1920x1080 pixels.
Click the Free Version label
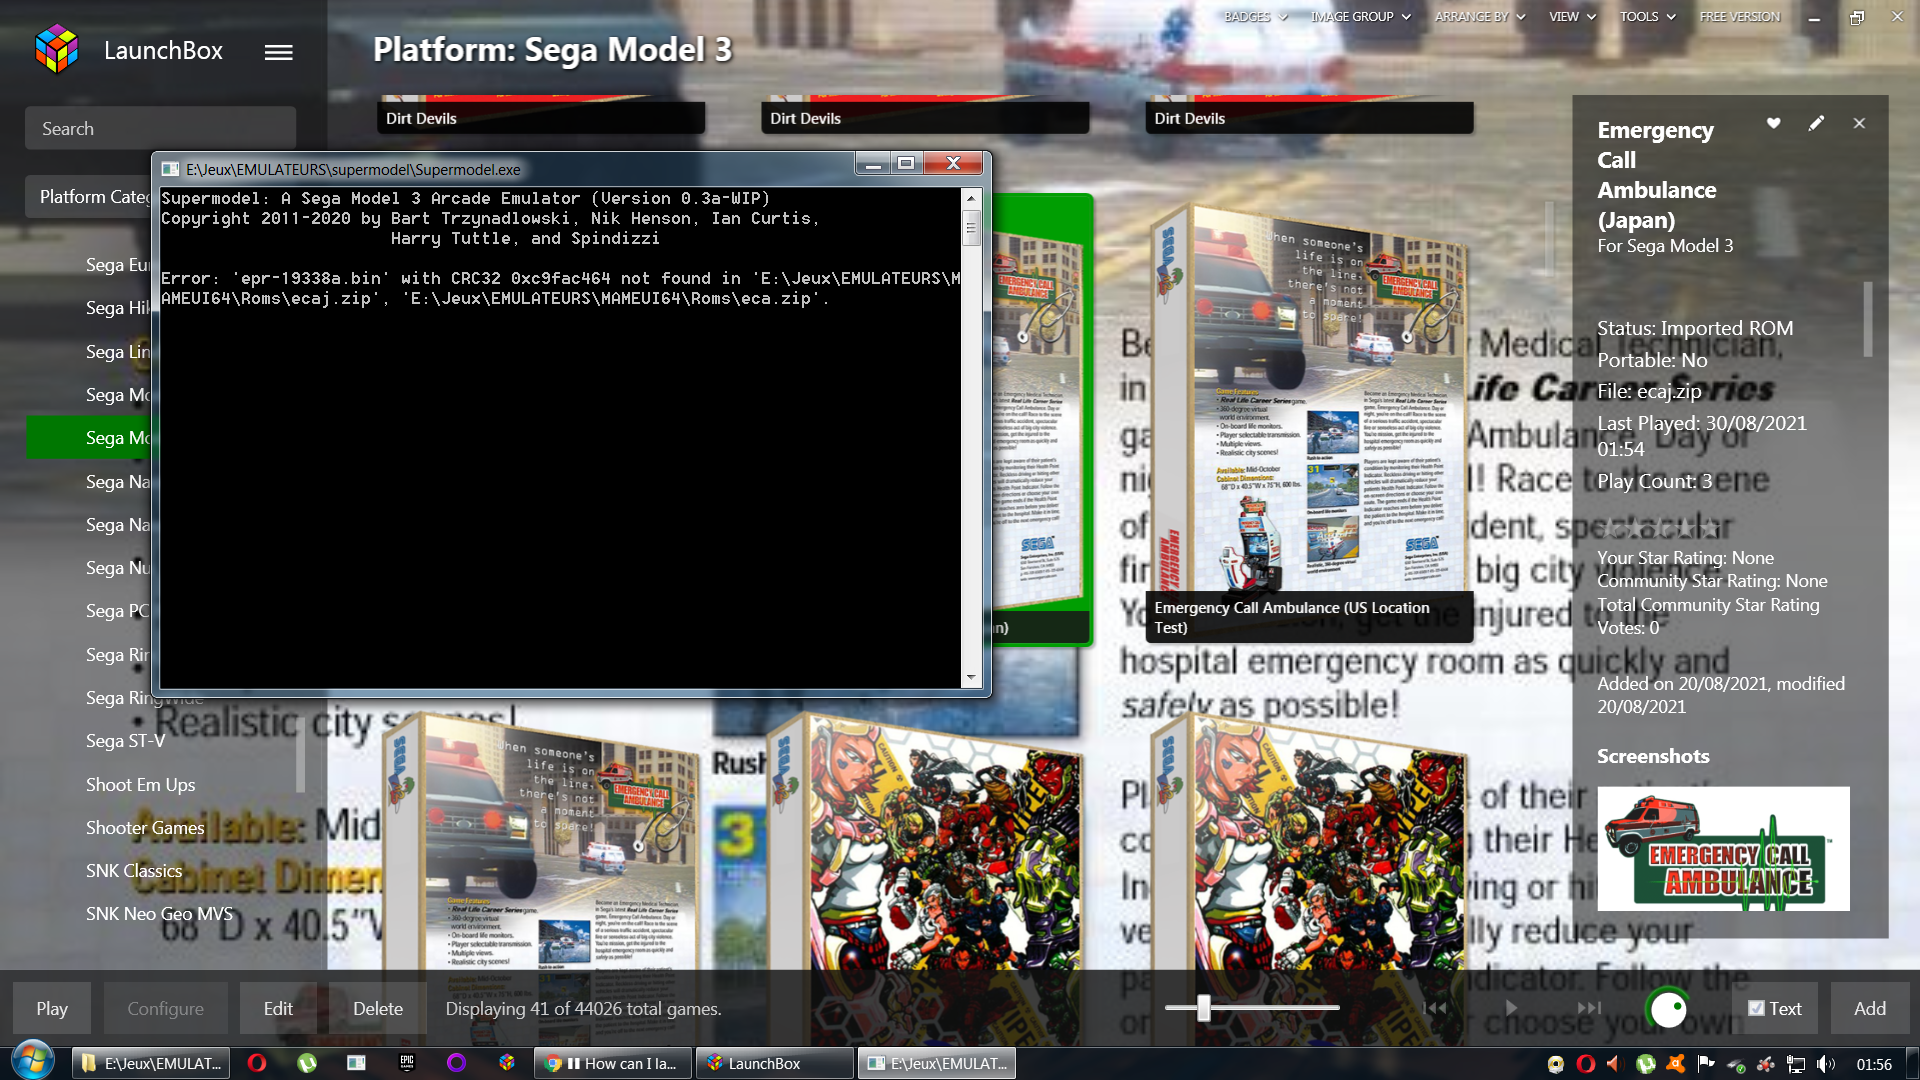click(1739, 17)
